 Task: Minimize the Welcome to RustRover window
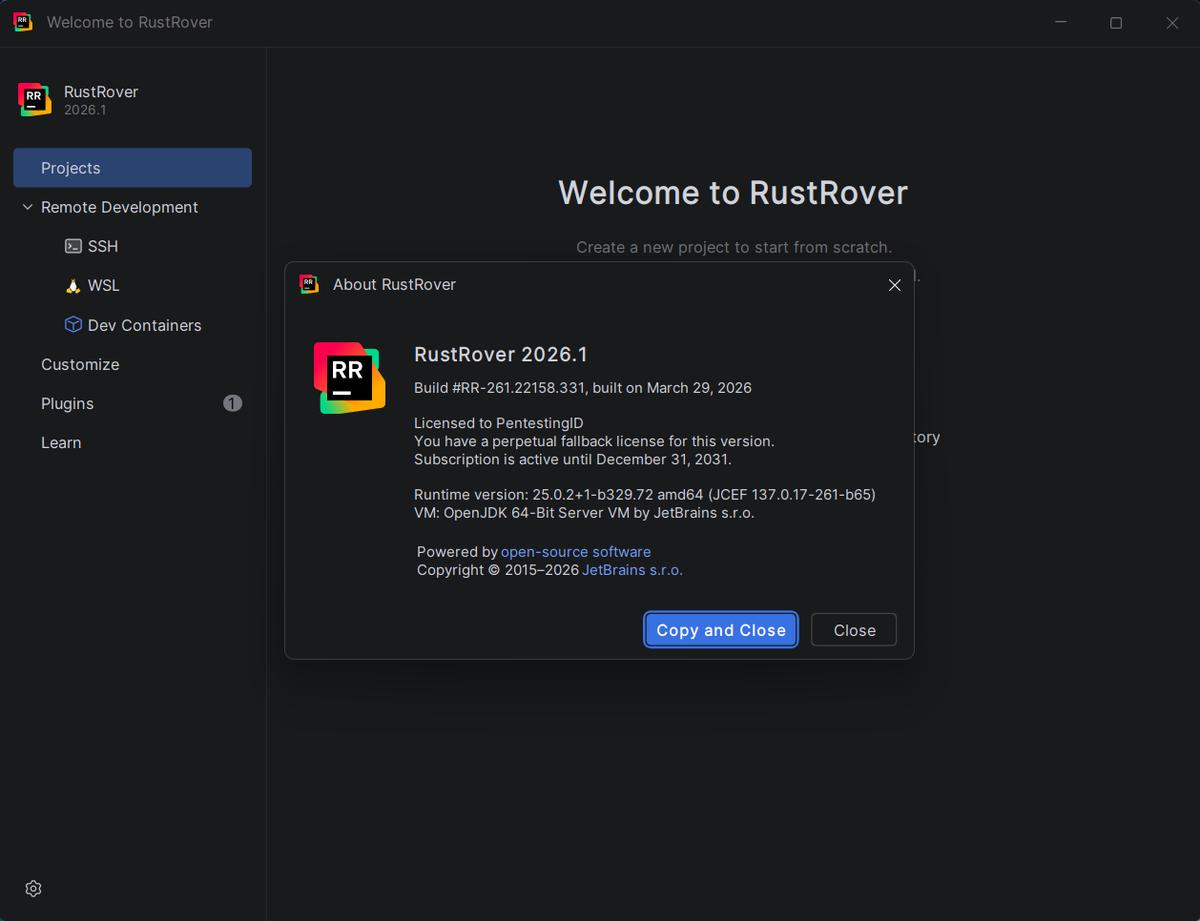[1060, 23]
